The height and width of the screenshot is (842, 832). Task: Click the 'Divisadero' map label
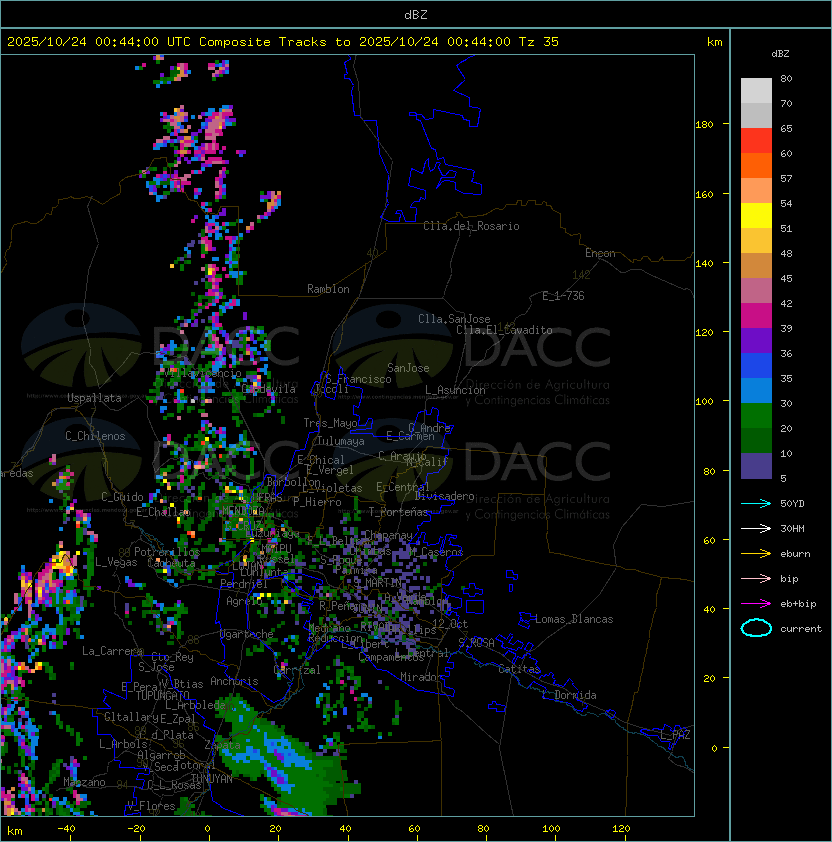click(444, 496)
